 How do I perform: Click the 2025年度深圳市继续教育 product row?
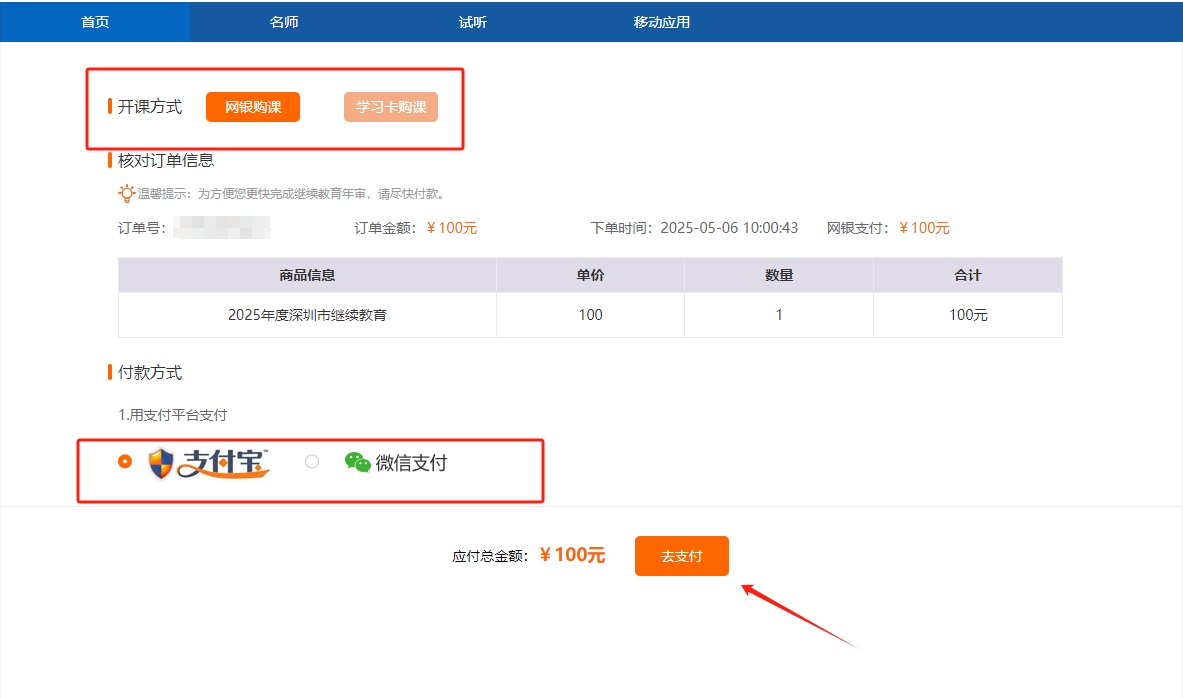tap(307, 315)
